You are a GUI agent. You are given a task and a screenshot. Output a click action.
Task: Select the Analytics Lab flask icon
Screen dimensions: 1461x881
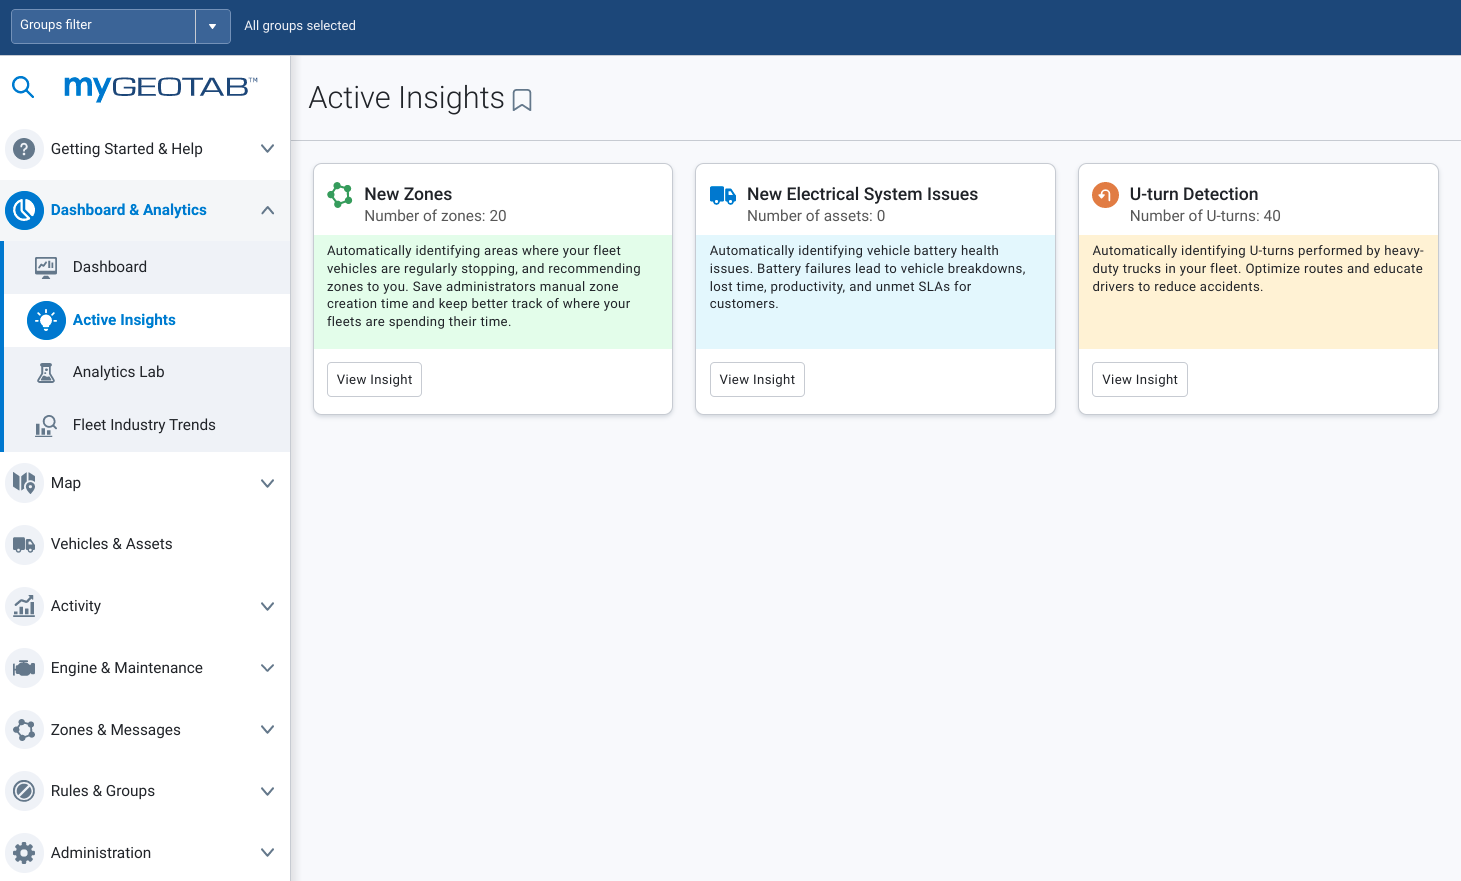(x=46, y=371)
